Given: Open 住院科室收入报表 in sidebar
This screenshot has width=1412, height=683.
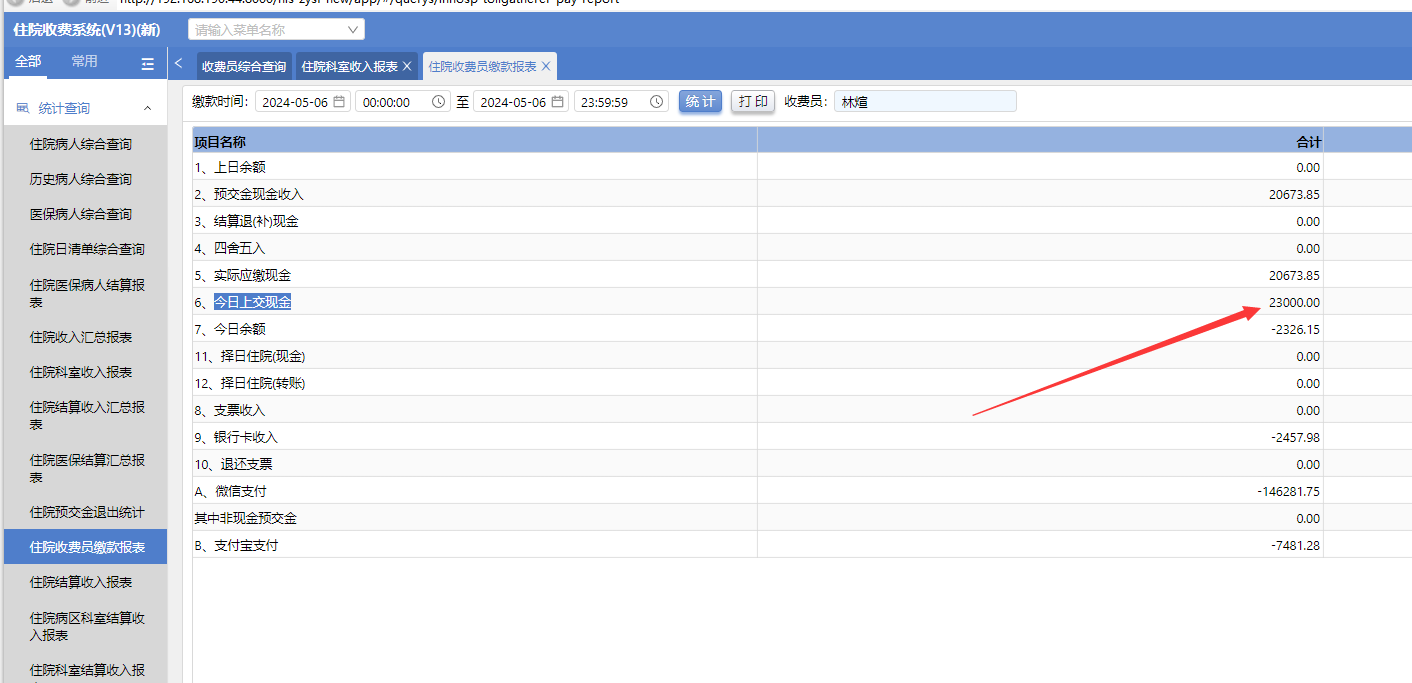Looking at the screenshot, I should [84, 372].
